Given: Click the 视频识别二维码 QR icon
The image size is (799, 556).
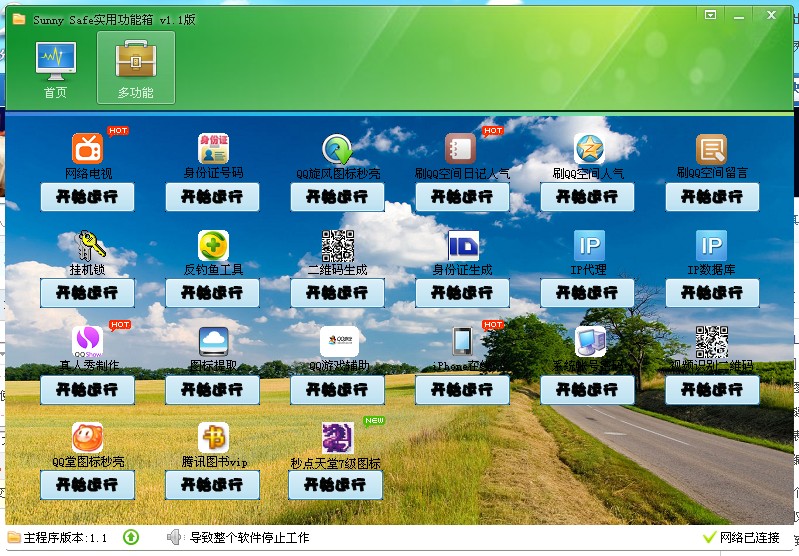Looking at the screenshot, I should [712, 342].
